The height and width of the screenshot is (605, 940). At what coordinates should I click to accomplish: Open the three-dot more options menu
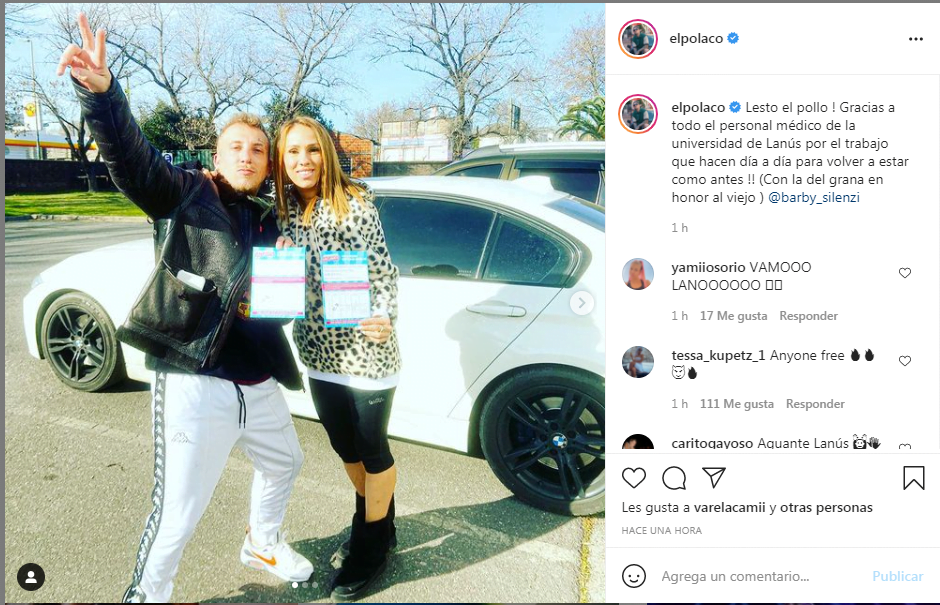(x=915, y=39)
